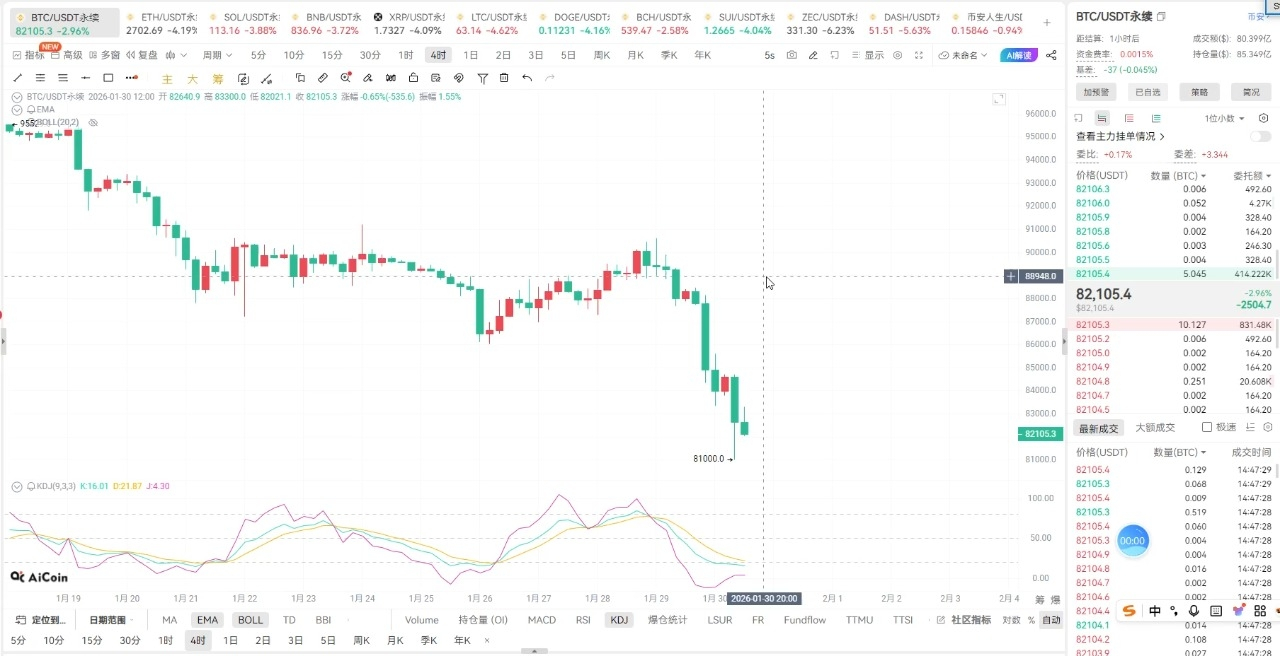Select the 1日 timeframe in top bar
The image size is (1280, 656).
click(x=470, y=55)
